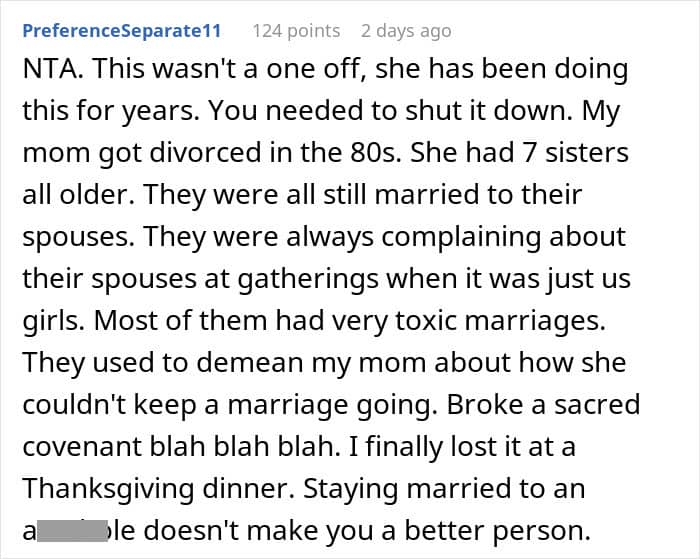The width and height of the screenshot is (700, 559).
Task: Click the "124 points" score
Action: (295, 31)
